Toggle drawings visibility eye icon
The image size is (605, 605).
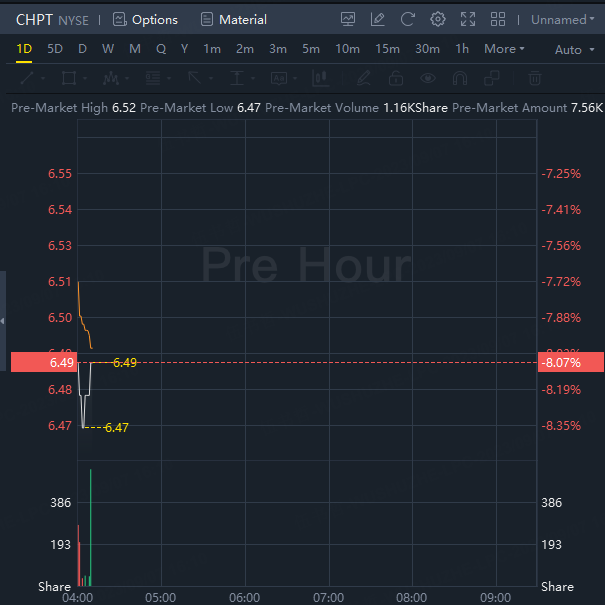[428, 78]
